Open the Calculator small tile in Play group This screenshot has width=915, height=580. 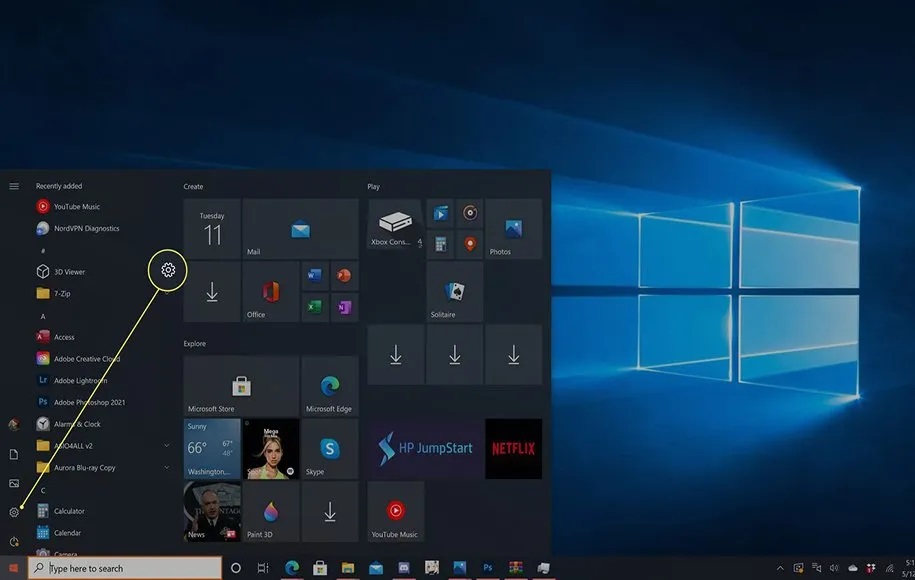(441, 244)
